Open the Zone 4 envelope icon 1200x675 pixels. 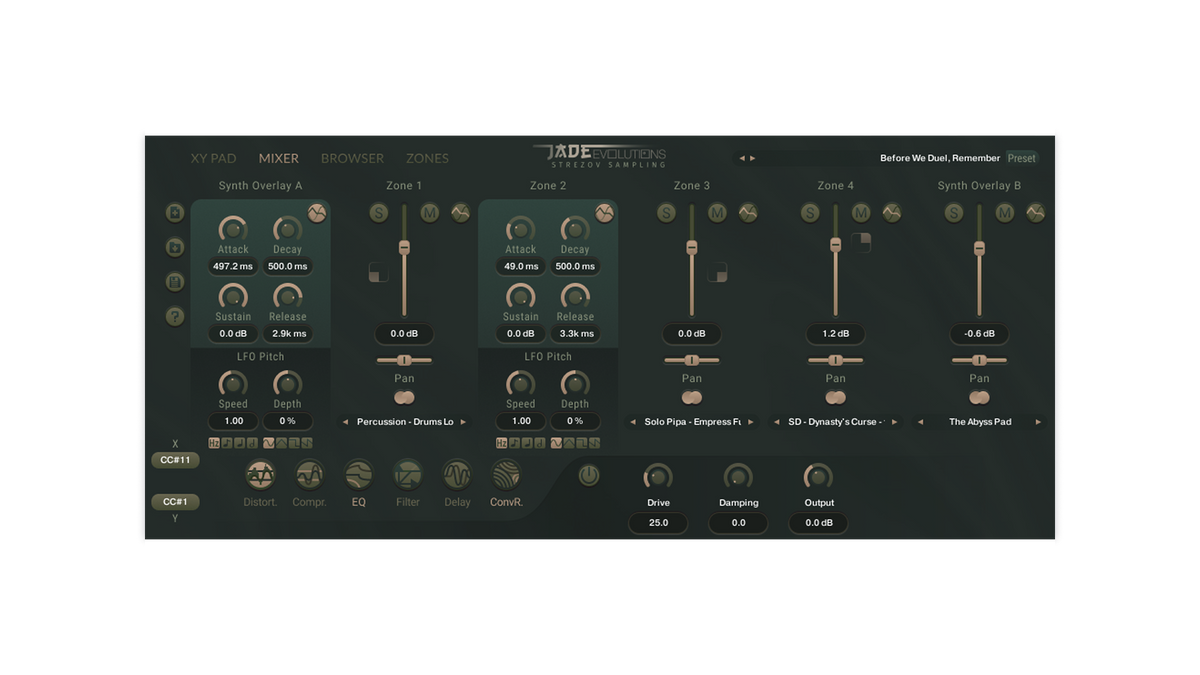coord(892,212)
